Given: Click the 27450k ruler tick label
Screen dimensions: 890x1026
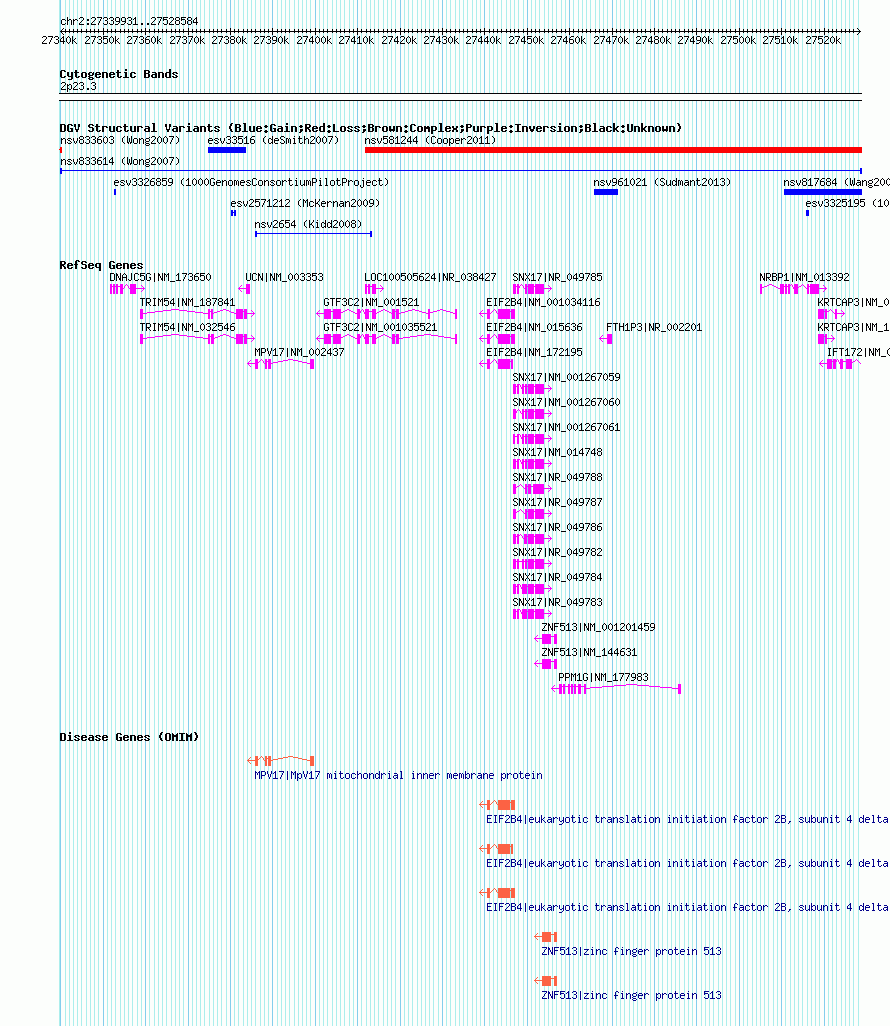Looking at the screenshot, I should pos(526,41).
